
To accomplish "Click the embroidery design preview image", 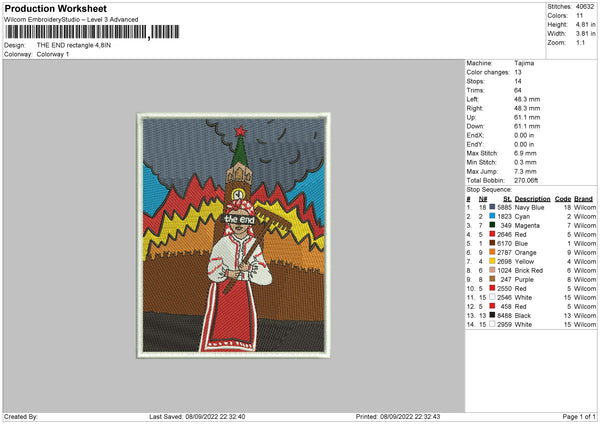I will pos(231,235).
